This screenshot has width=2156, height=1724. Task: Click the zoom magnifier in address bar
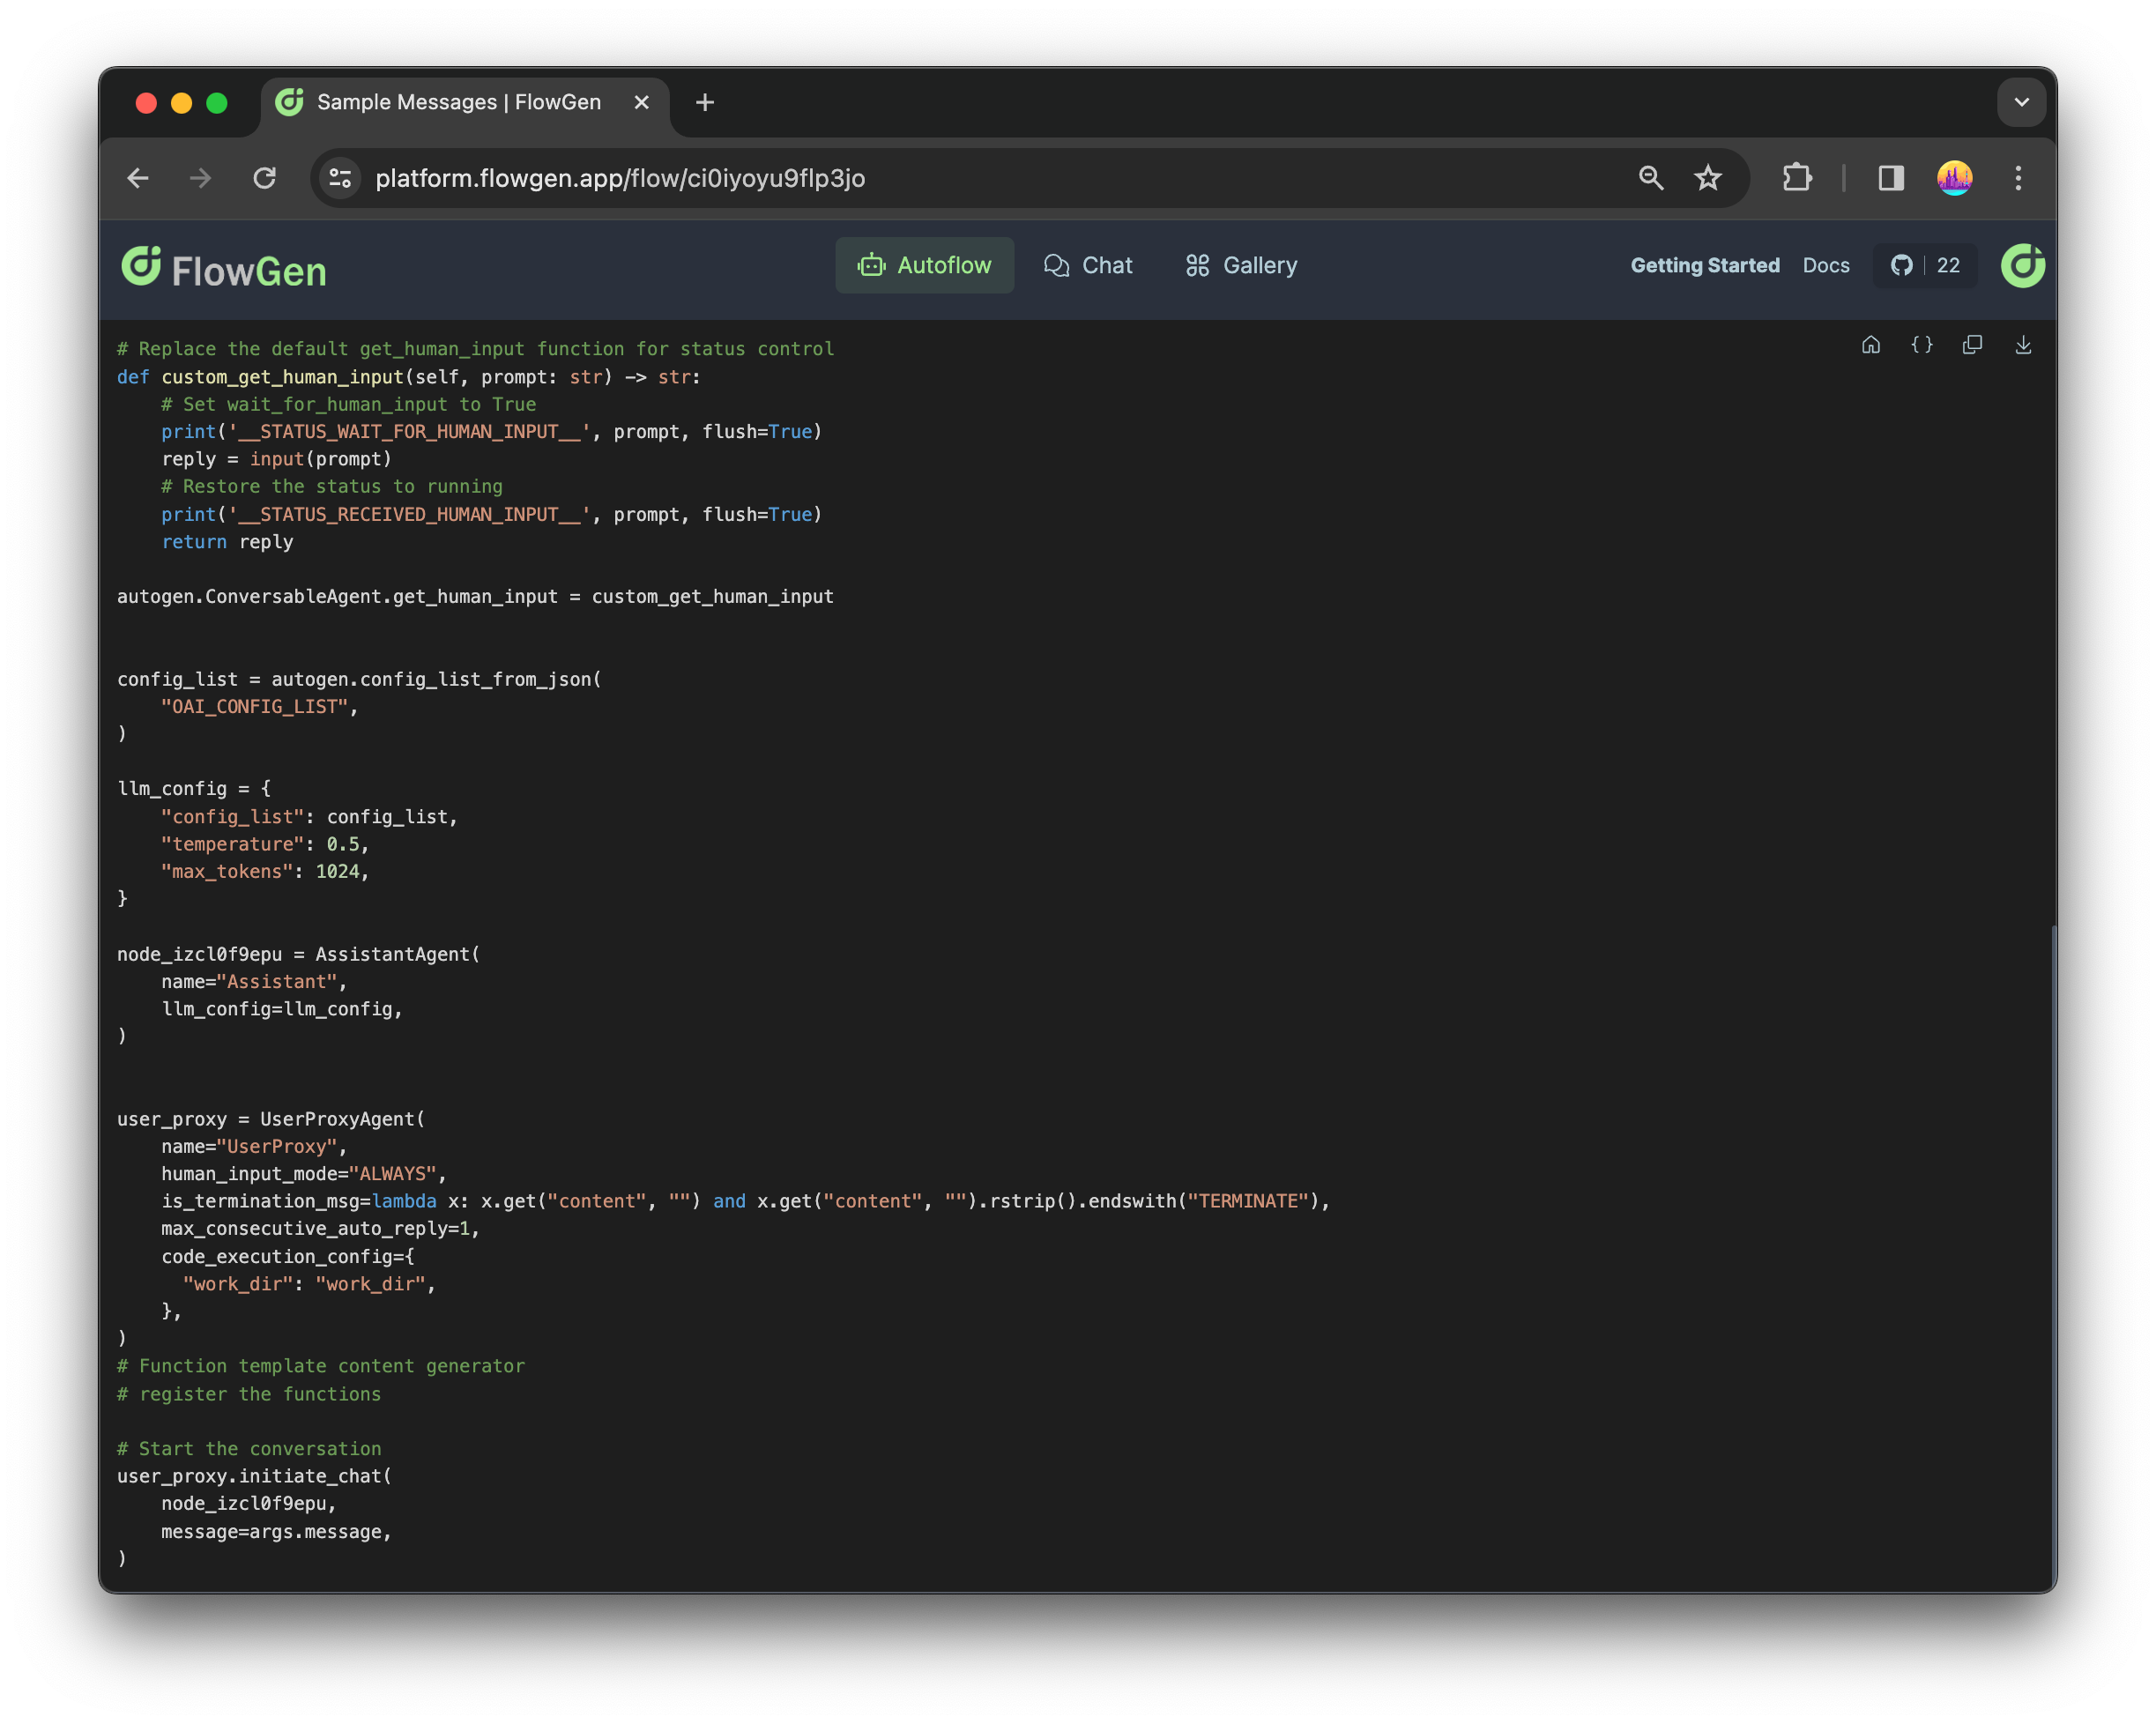(x=1651, y=178)
